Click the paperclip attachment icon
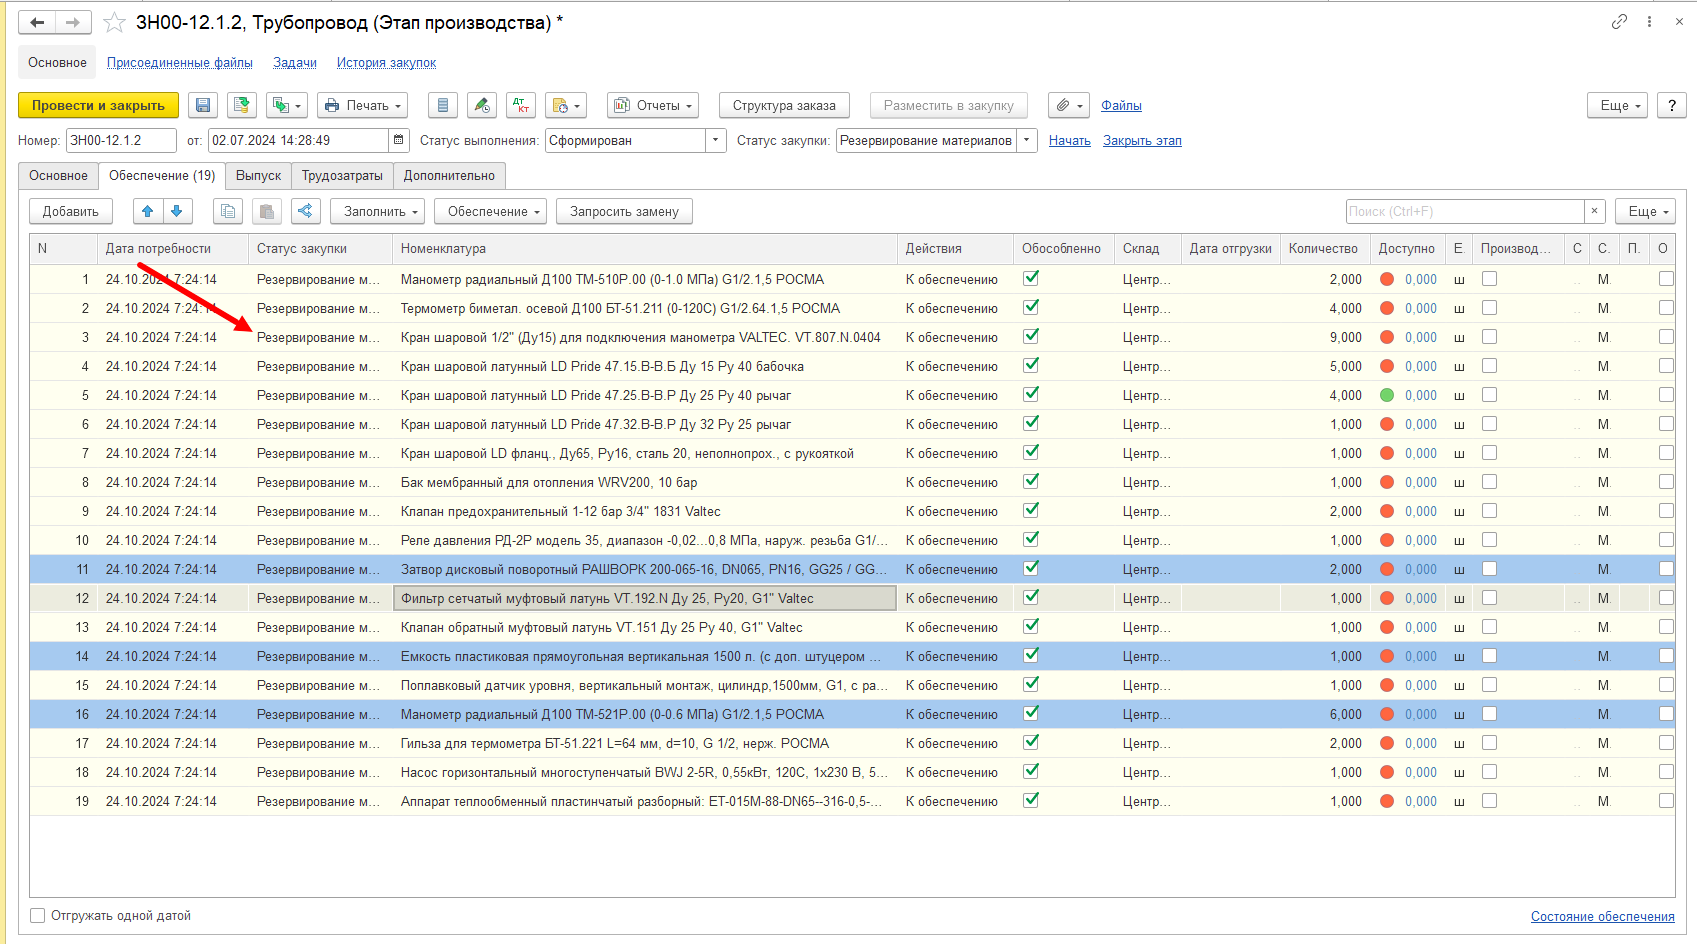The width and height of the screenshot is (1697, 944). tap(1070, 105)
